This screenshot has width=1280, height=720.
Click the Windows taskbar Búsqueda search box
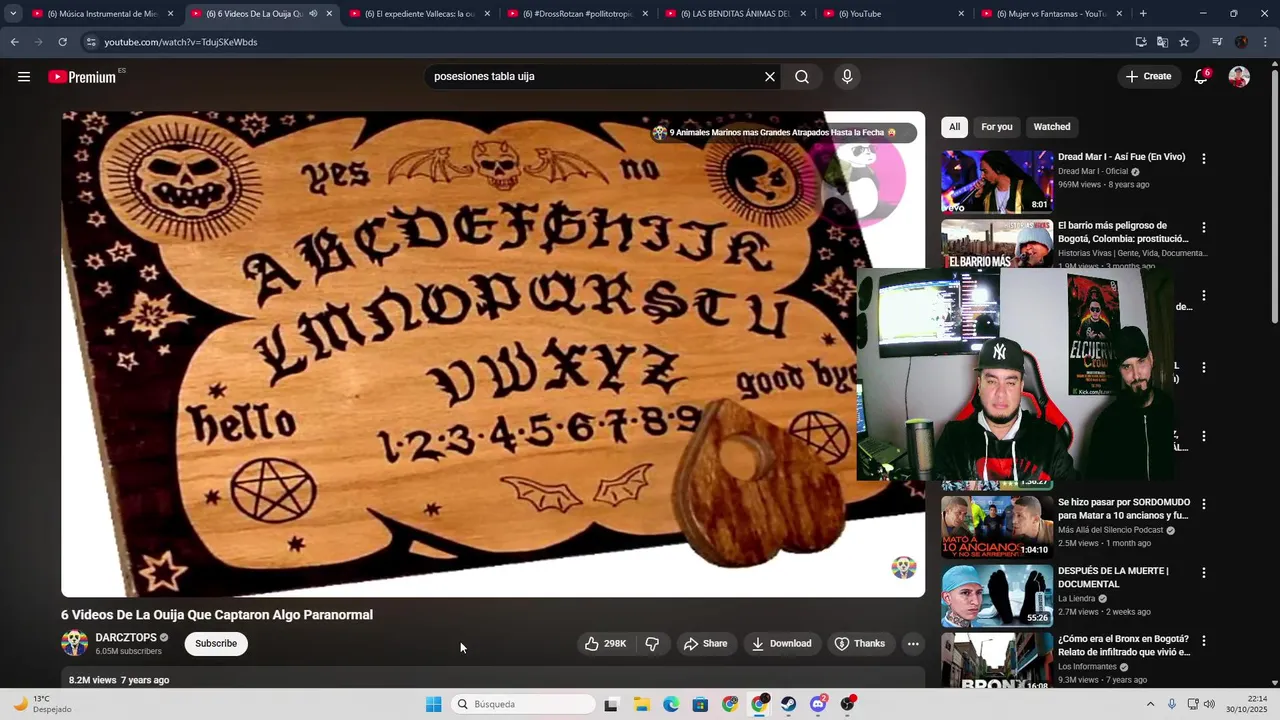pyautogui.click(x=522, y=704)
